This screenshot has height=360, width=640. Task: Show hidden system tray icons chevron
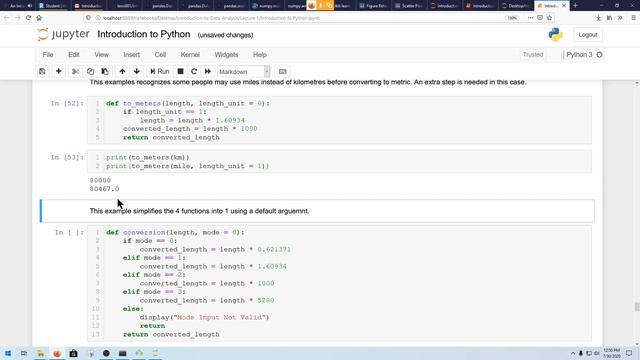coord(573,353)
